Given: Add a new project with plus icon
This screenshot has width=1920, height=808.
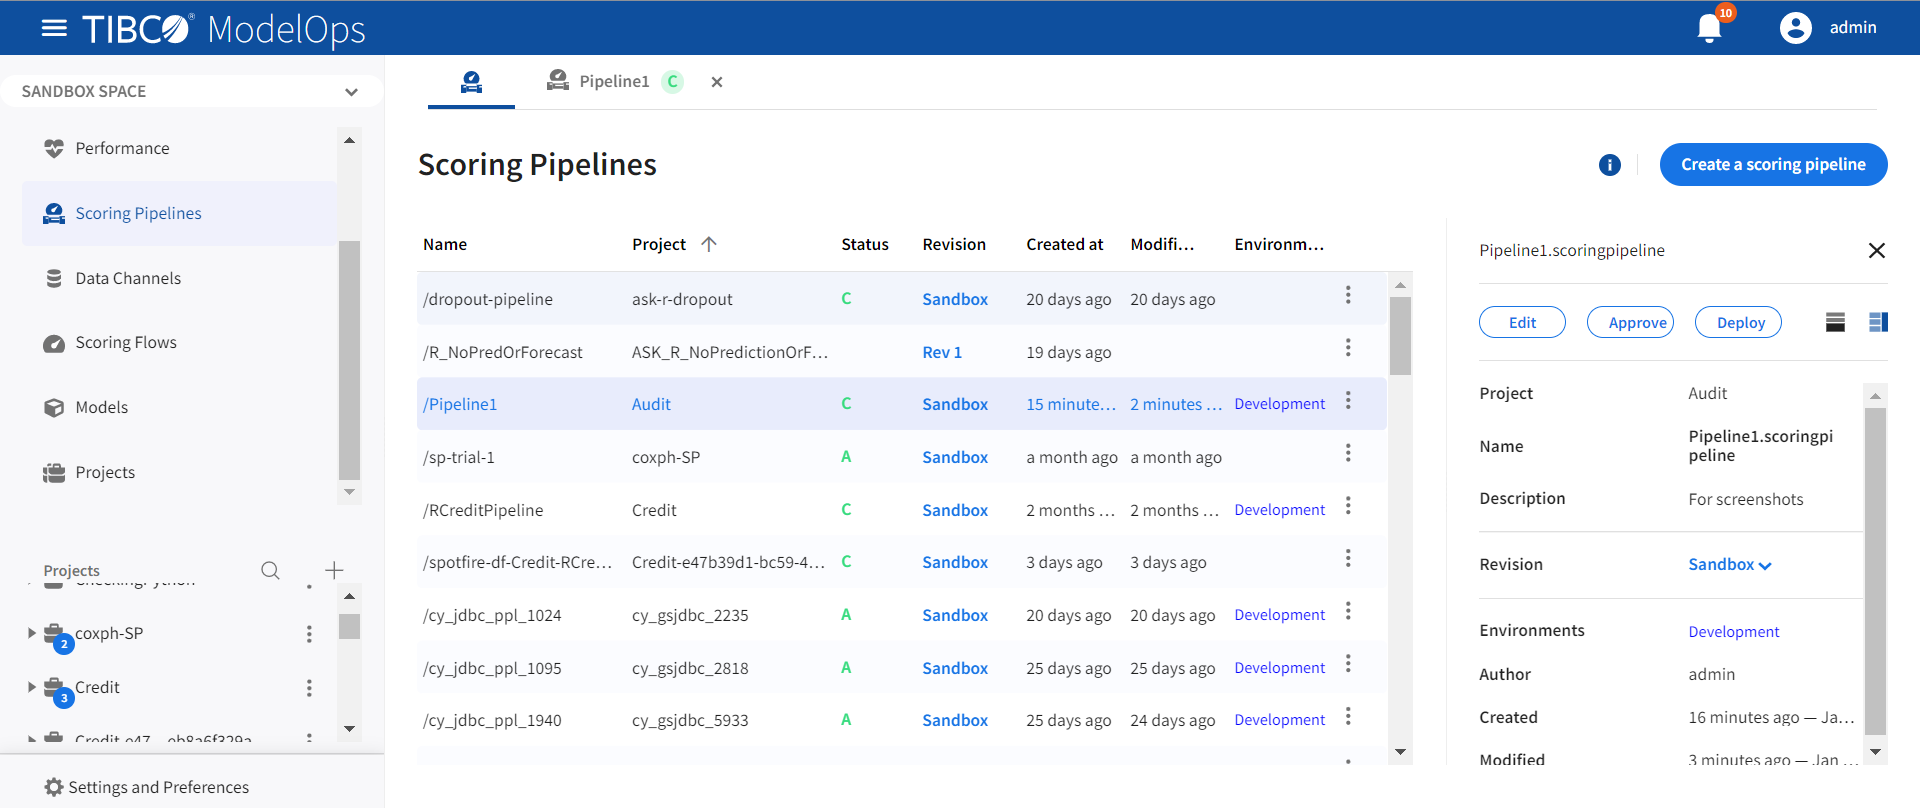Looking at the screenshot, I should [334, 570].
